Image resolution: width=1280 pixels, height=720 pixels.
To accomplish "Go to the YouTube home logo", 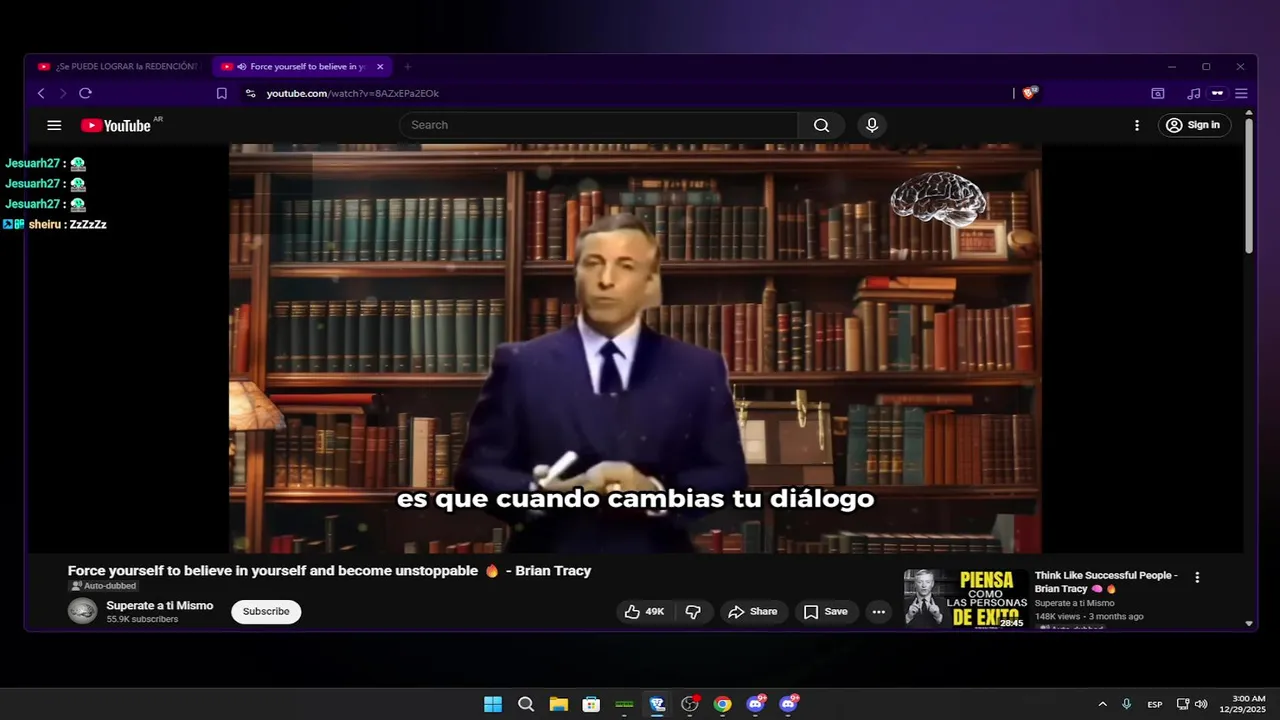I will (116, 125).
